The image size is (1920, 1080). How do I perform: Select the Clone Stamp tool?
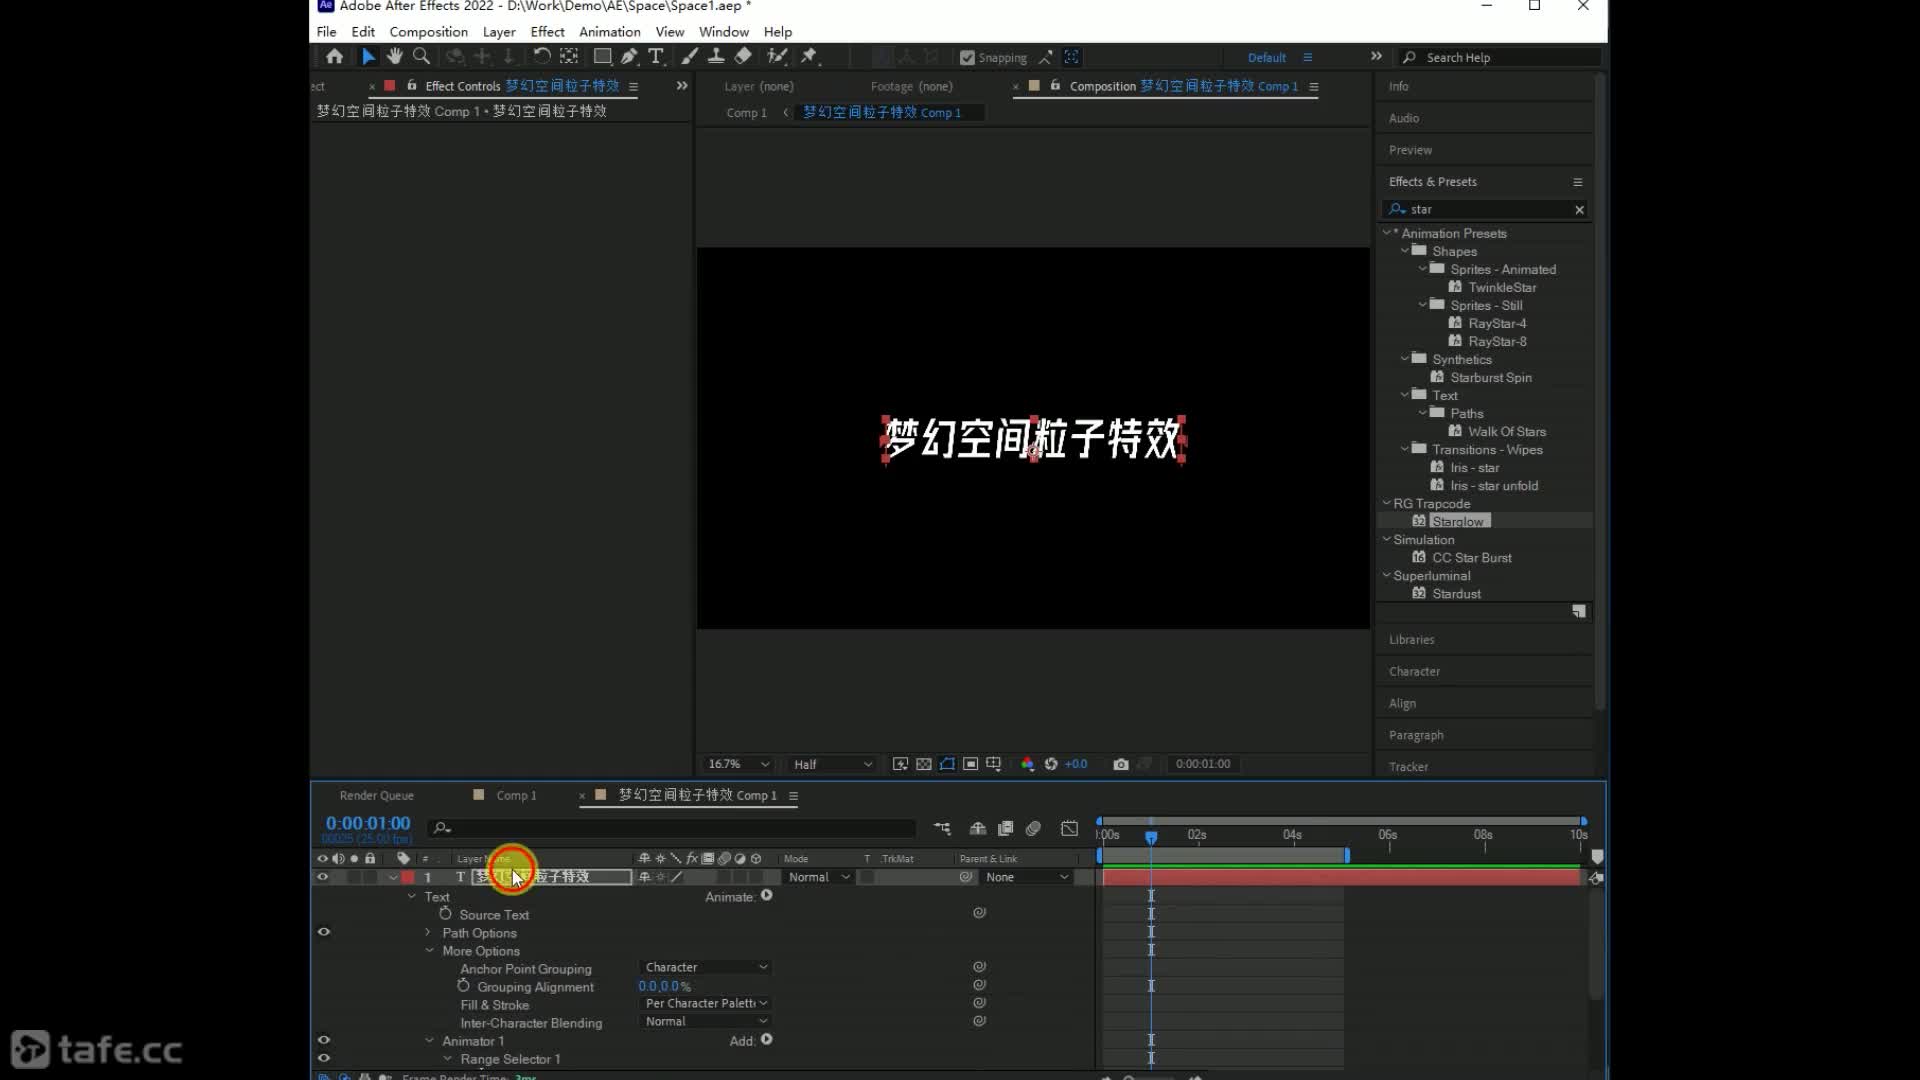click(x=716, y=57)
